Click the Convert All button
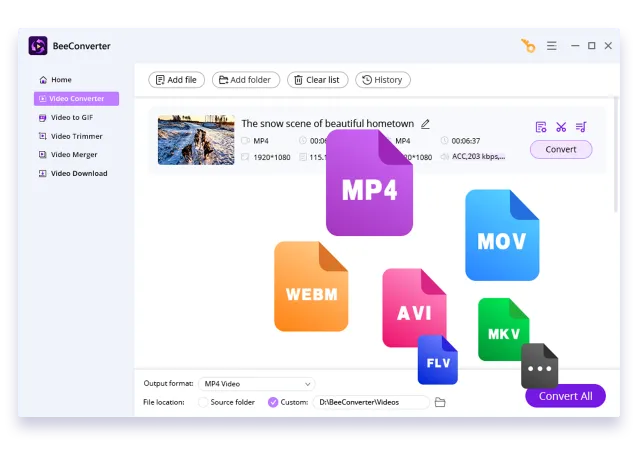The image size is (640, 466). click(565, 396)
